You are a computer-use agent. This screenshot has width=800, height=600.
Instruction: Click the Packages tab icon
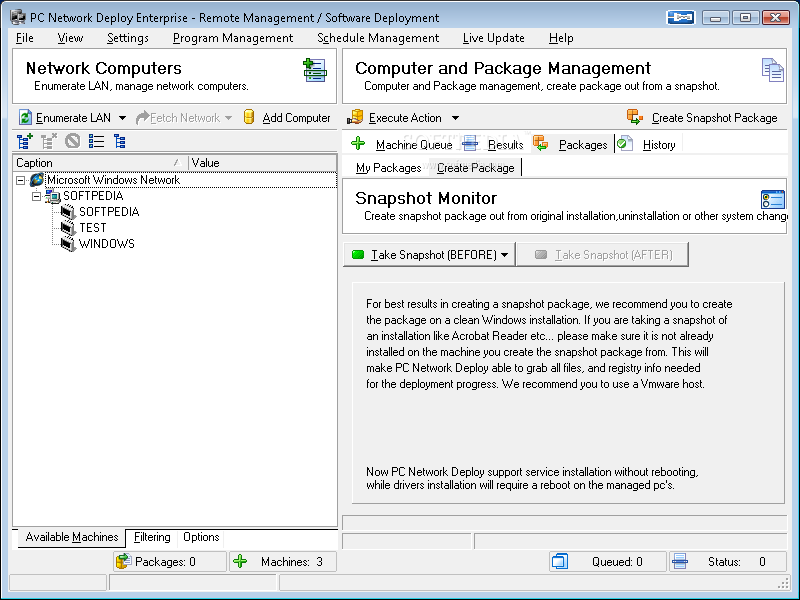click(540, 143)
